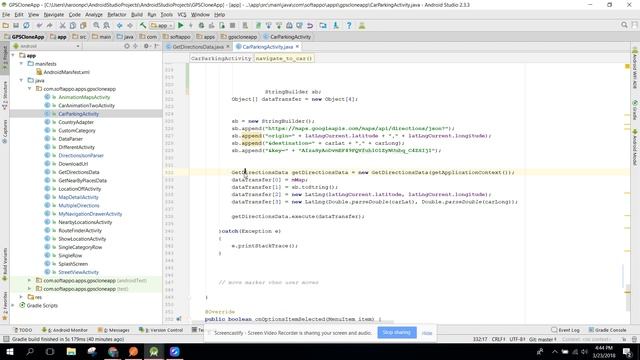Screen dimensions: 640x360
Task: Open the VCS menu
Action: 182,15
